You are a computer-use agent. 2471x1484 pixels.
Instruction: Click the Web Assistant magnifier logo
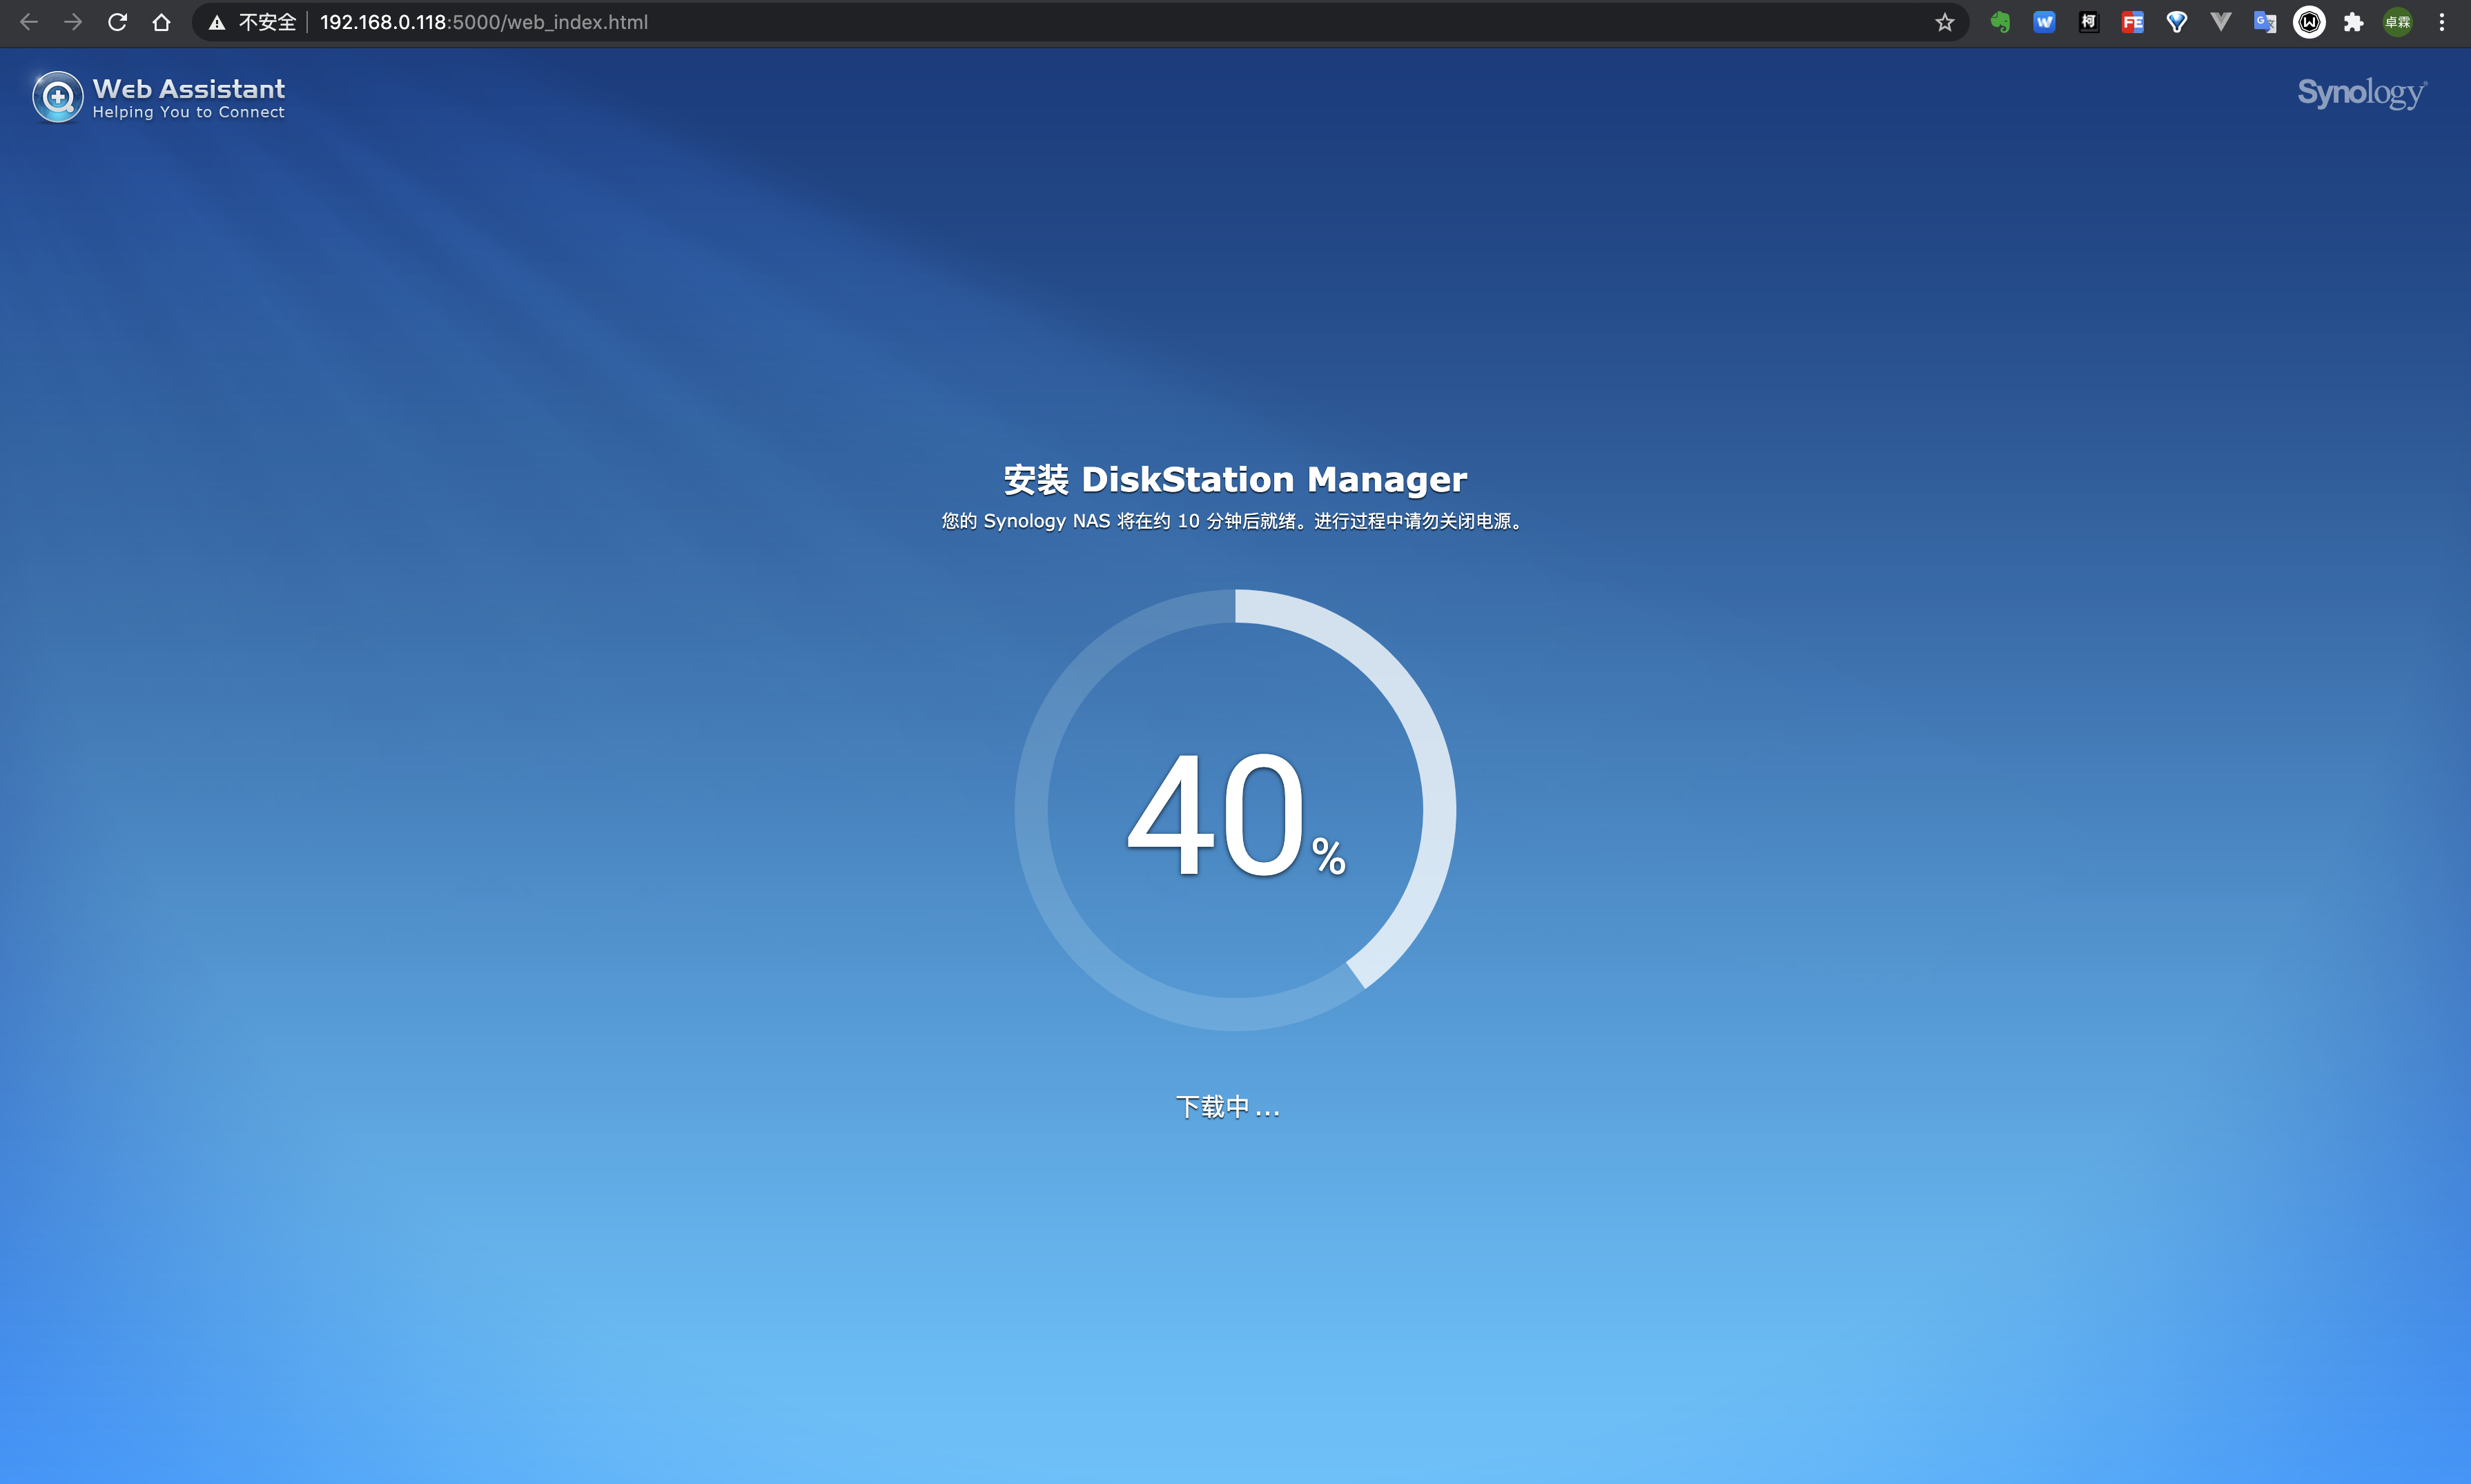(58, 97)
